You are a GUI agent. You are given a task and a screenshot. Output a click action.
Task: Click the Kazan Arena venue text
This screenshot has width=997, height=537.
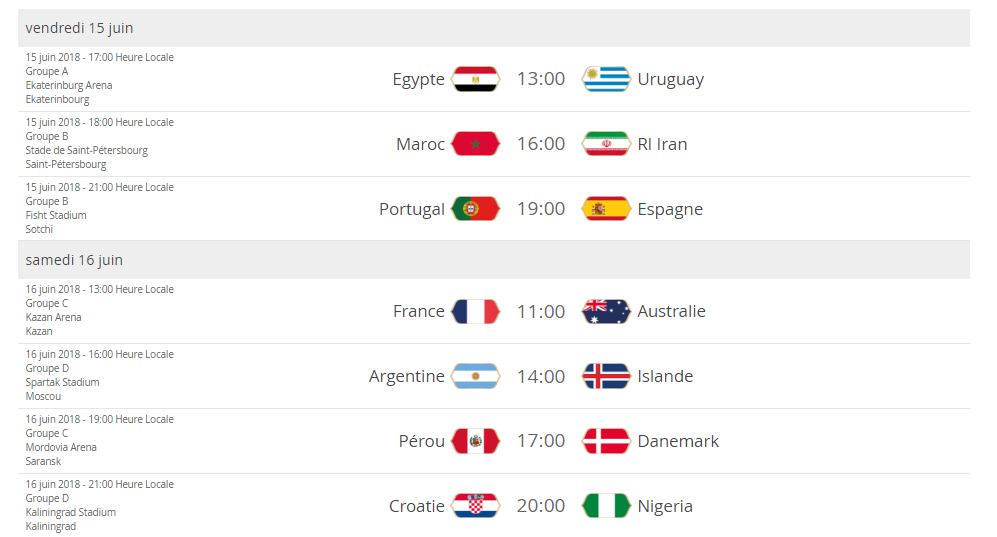tap(53, 317)
